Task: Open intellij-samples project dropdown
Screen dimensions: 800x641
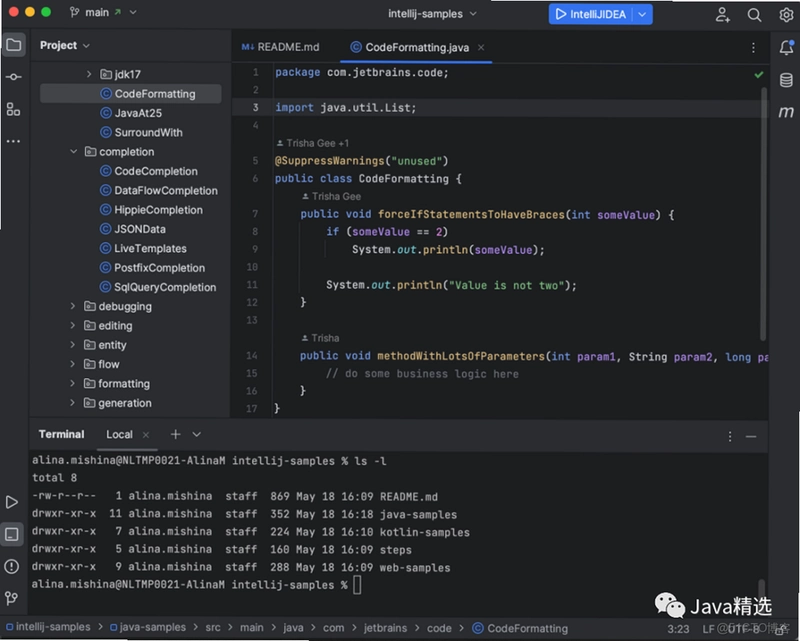Action: coord(432,14)
